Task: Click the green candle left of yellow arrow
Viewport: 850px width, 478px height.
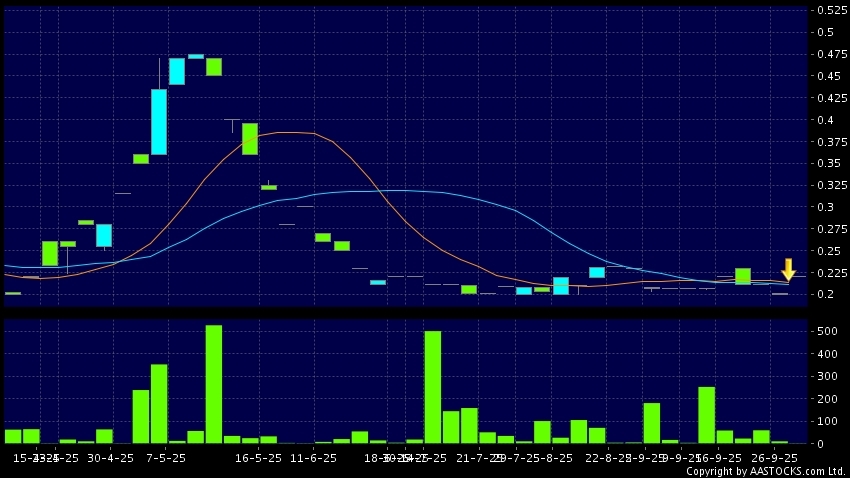Action: 743,276
